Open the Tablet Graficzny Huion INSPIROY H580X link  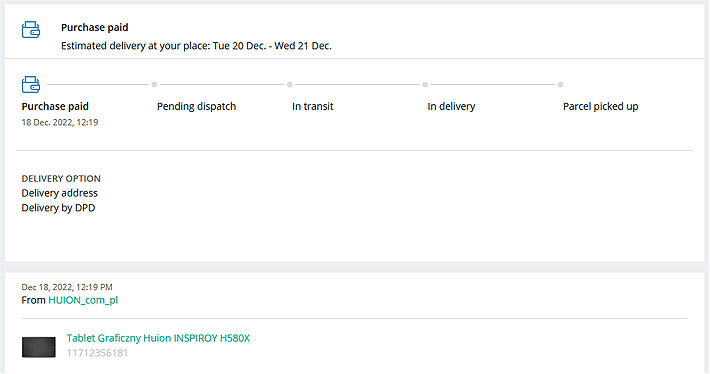(x=158, y=338)
